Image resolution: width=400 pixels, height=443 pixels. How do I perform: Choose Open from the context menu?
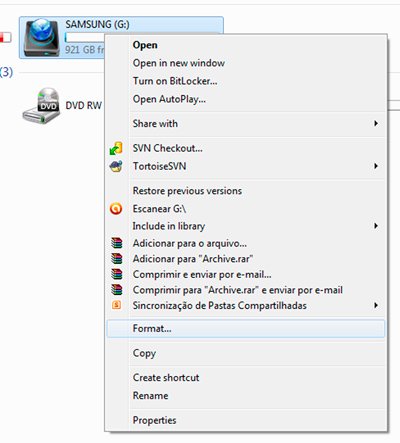[246, 45]
